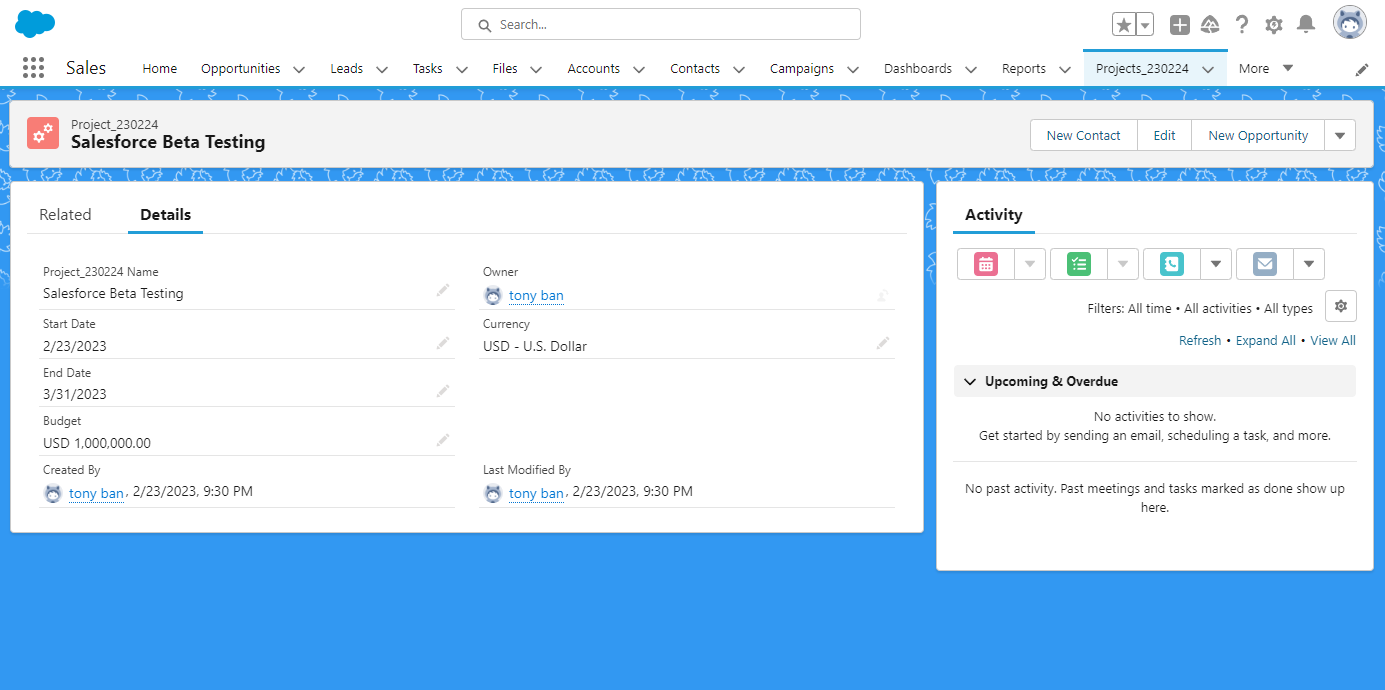1385x690 pixels.
Task: Click the change Owner icon
Action: click(x=883, y=295)
